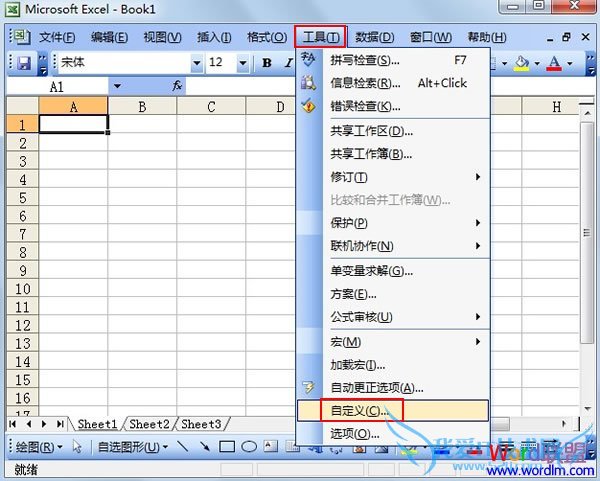Click the Select All corner box

pyautogui.click(x=23, y=106)
